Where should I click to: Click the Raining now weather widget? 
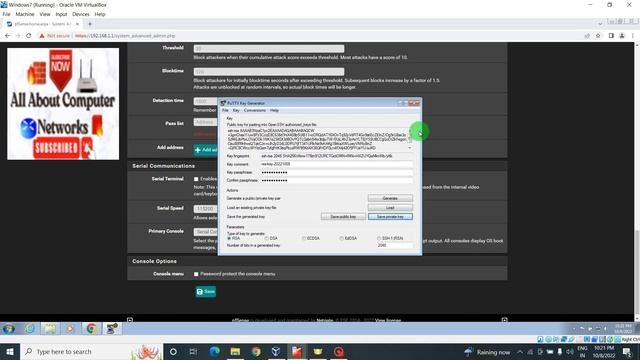[487, 352]
